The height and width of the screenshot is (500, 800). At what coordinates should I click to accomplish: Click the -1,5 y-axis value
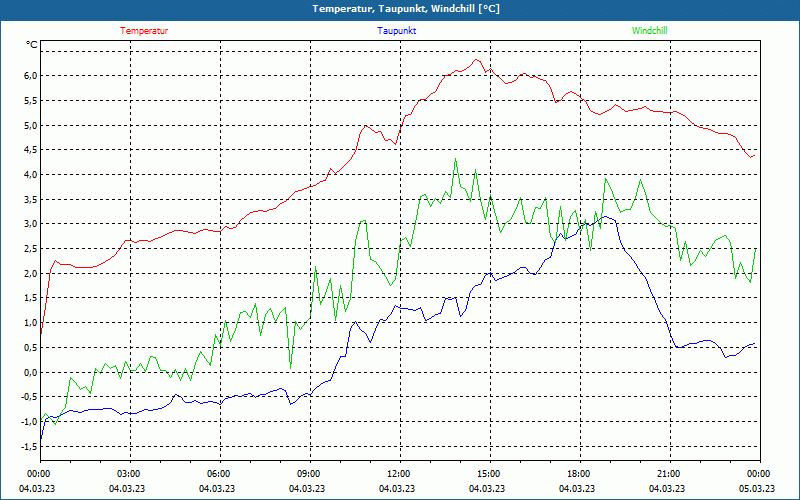coord(30,447)
